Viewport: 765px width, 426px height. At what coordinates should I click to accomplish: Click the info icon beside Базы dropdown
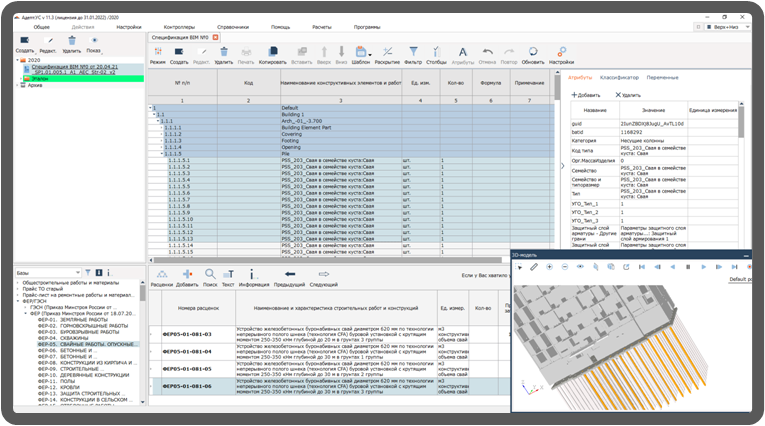pyautogui.click(x=108, y=273)
